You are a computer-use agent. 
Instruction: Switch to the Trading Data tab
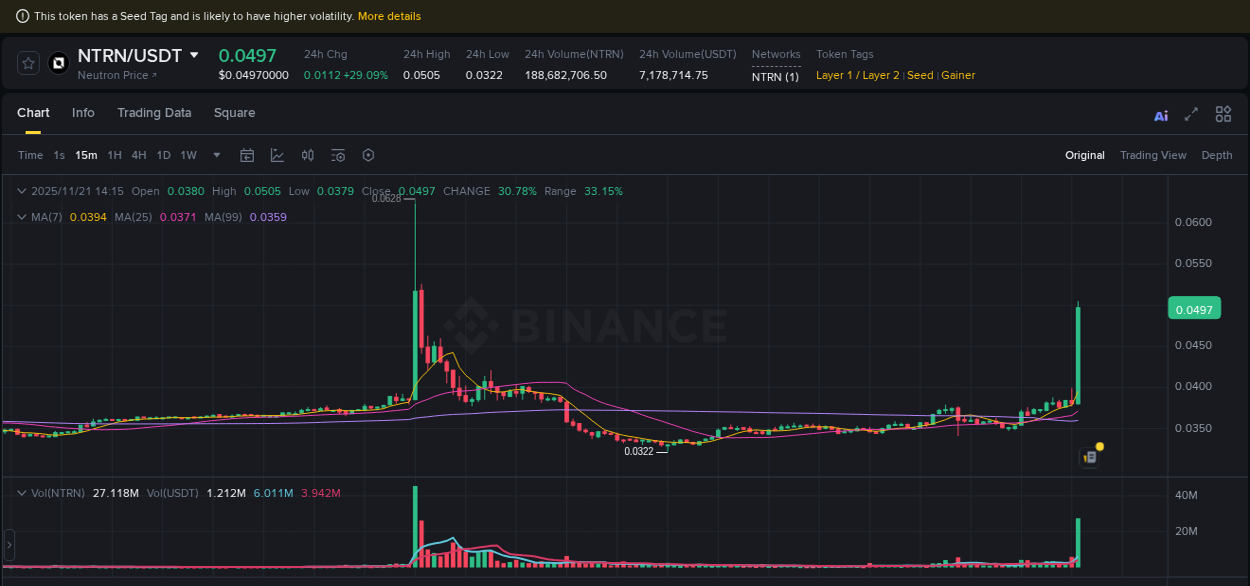tap(154, 113)
